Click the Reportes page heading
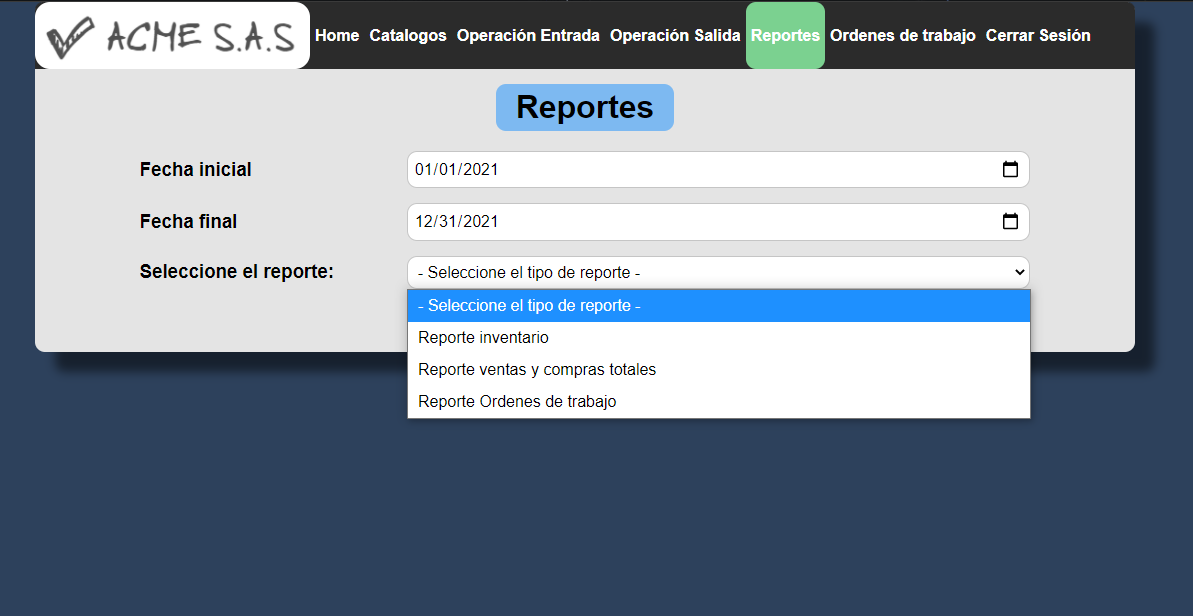The height and width of the screenshot is (616, 1193). (584, 107)
